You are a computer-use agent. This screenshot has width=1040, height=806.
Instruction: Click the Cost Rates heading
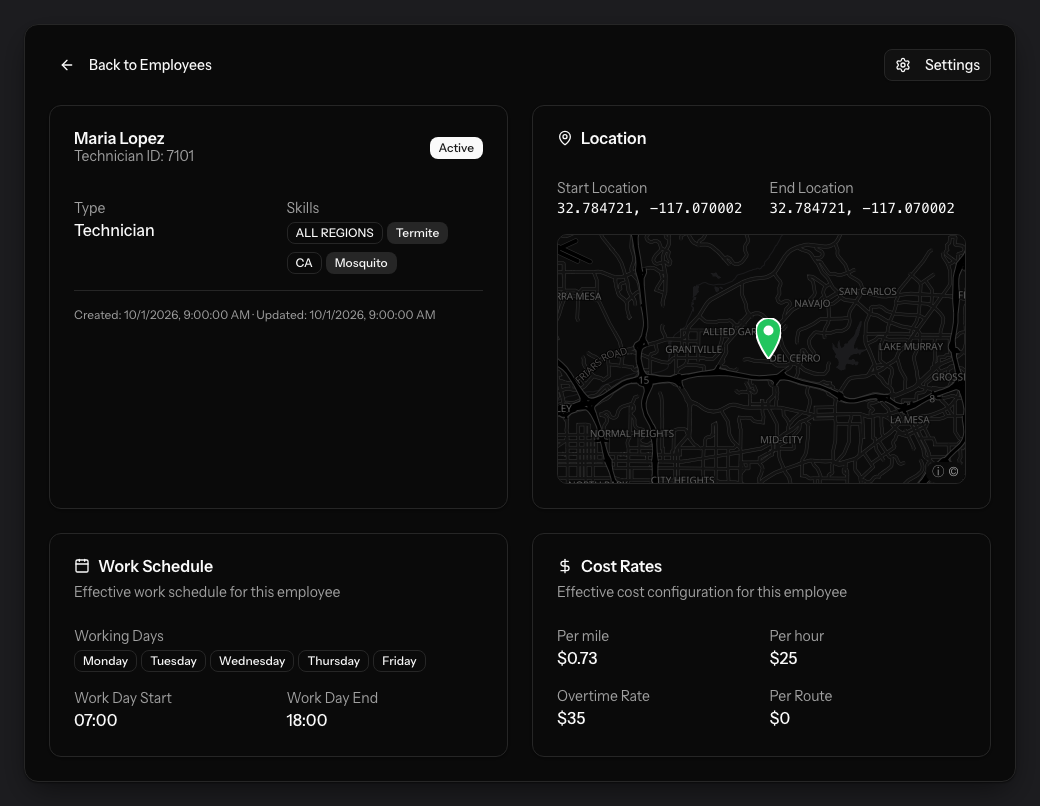[621, 566]
